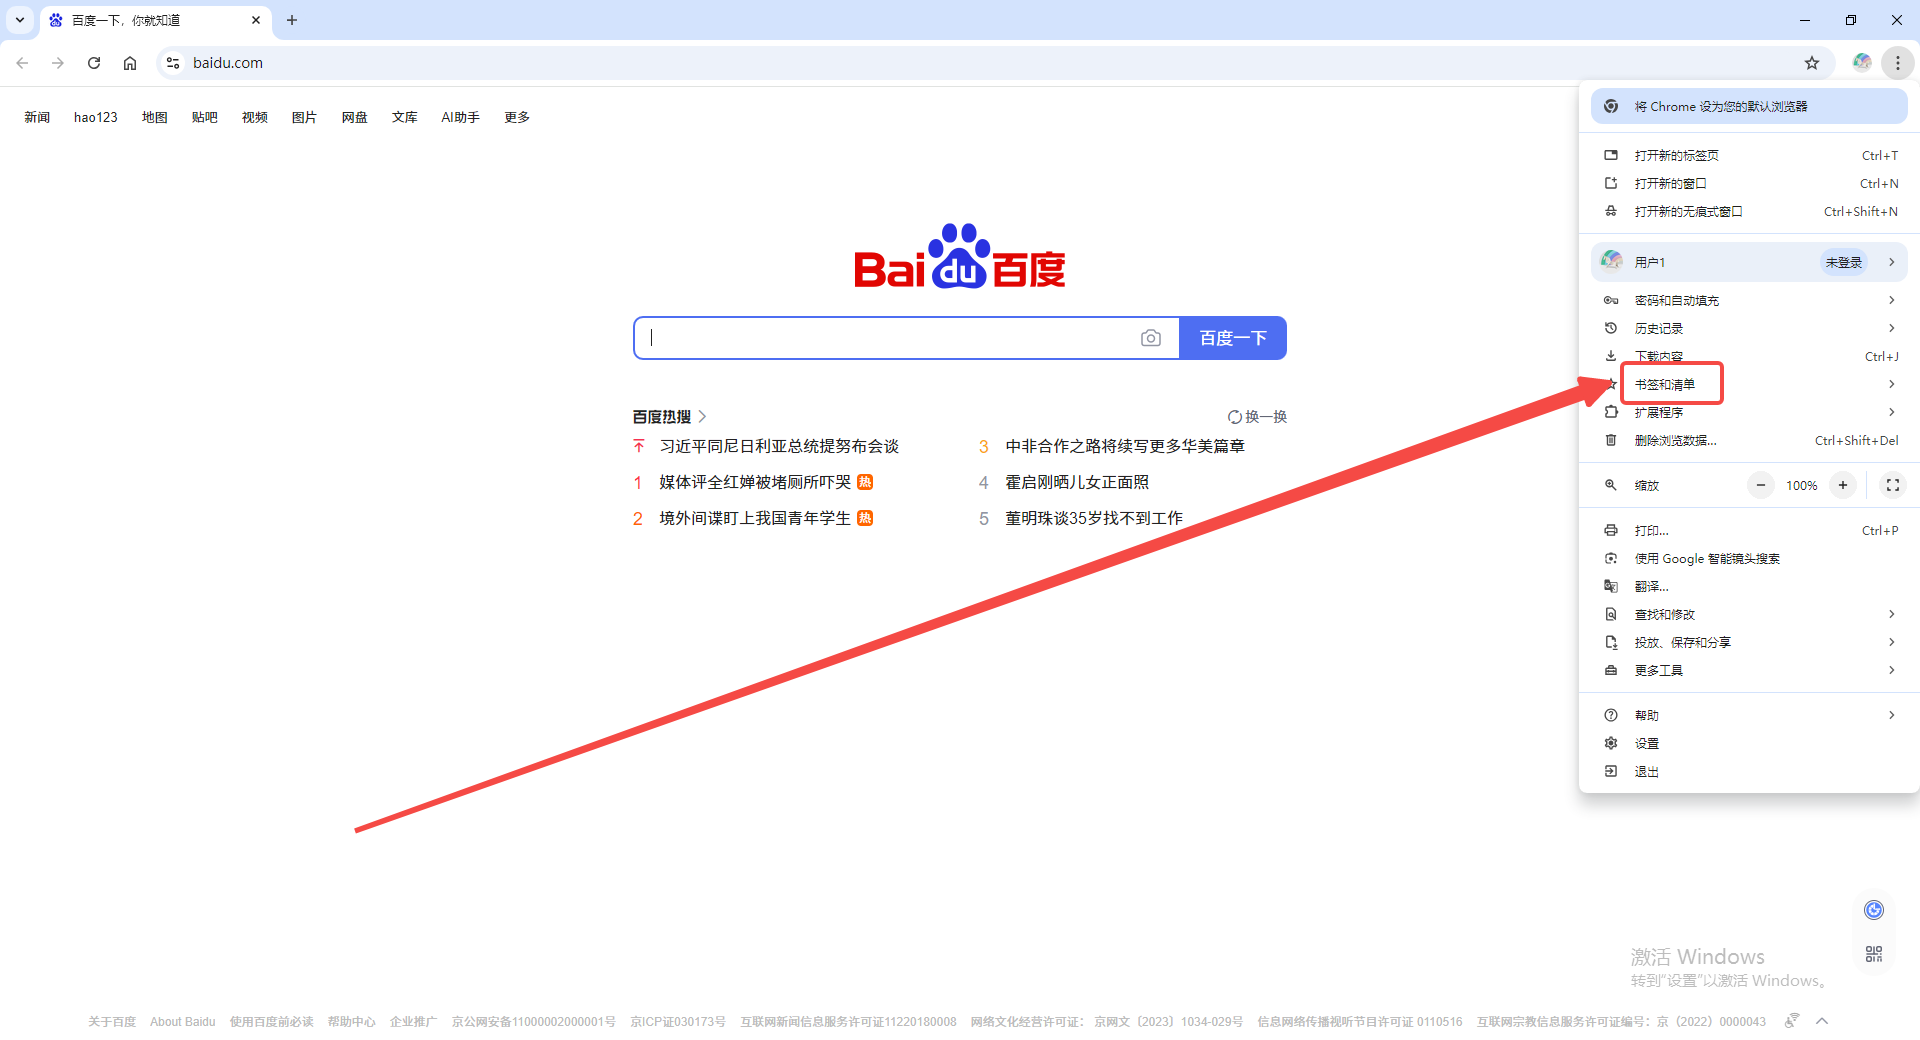The height and width of the screenshot is (1040, 1920).
Task: Bookmark this page with the star icon
Action: [1812, 63]
